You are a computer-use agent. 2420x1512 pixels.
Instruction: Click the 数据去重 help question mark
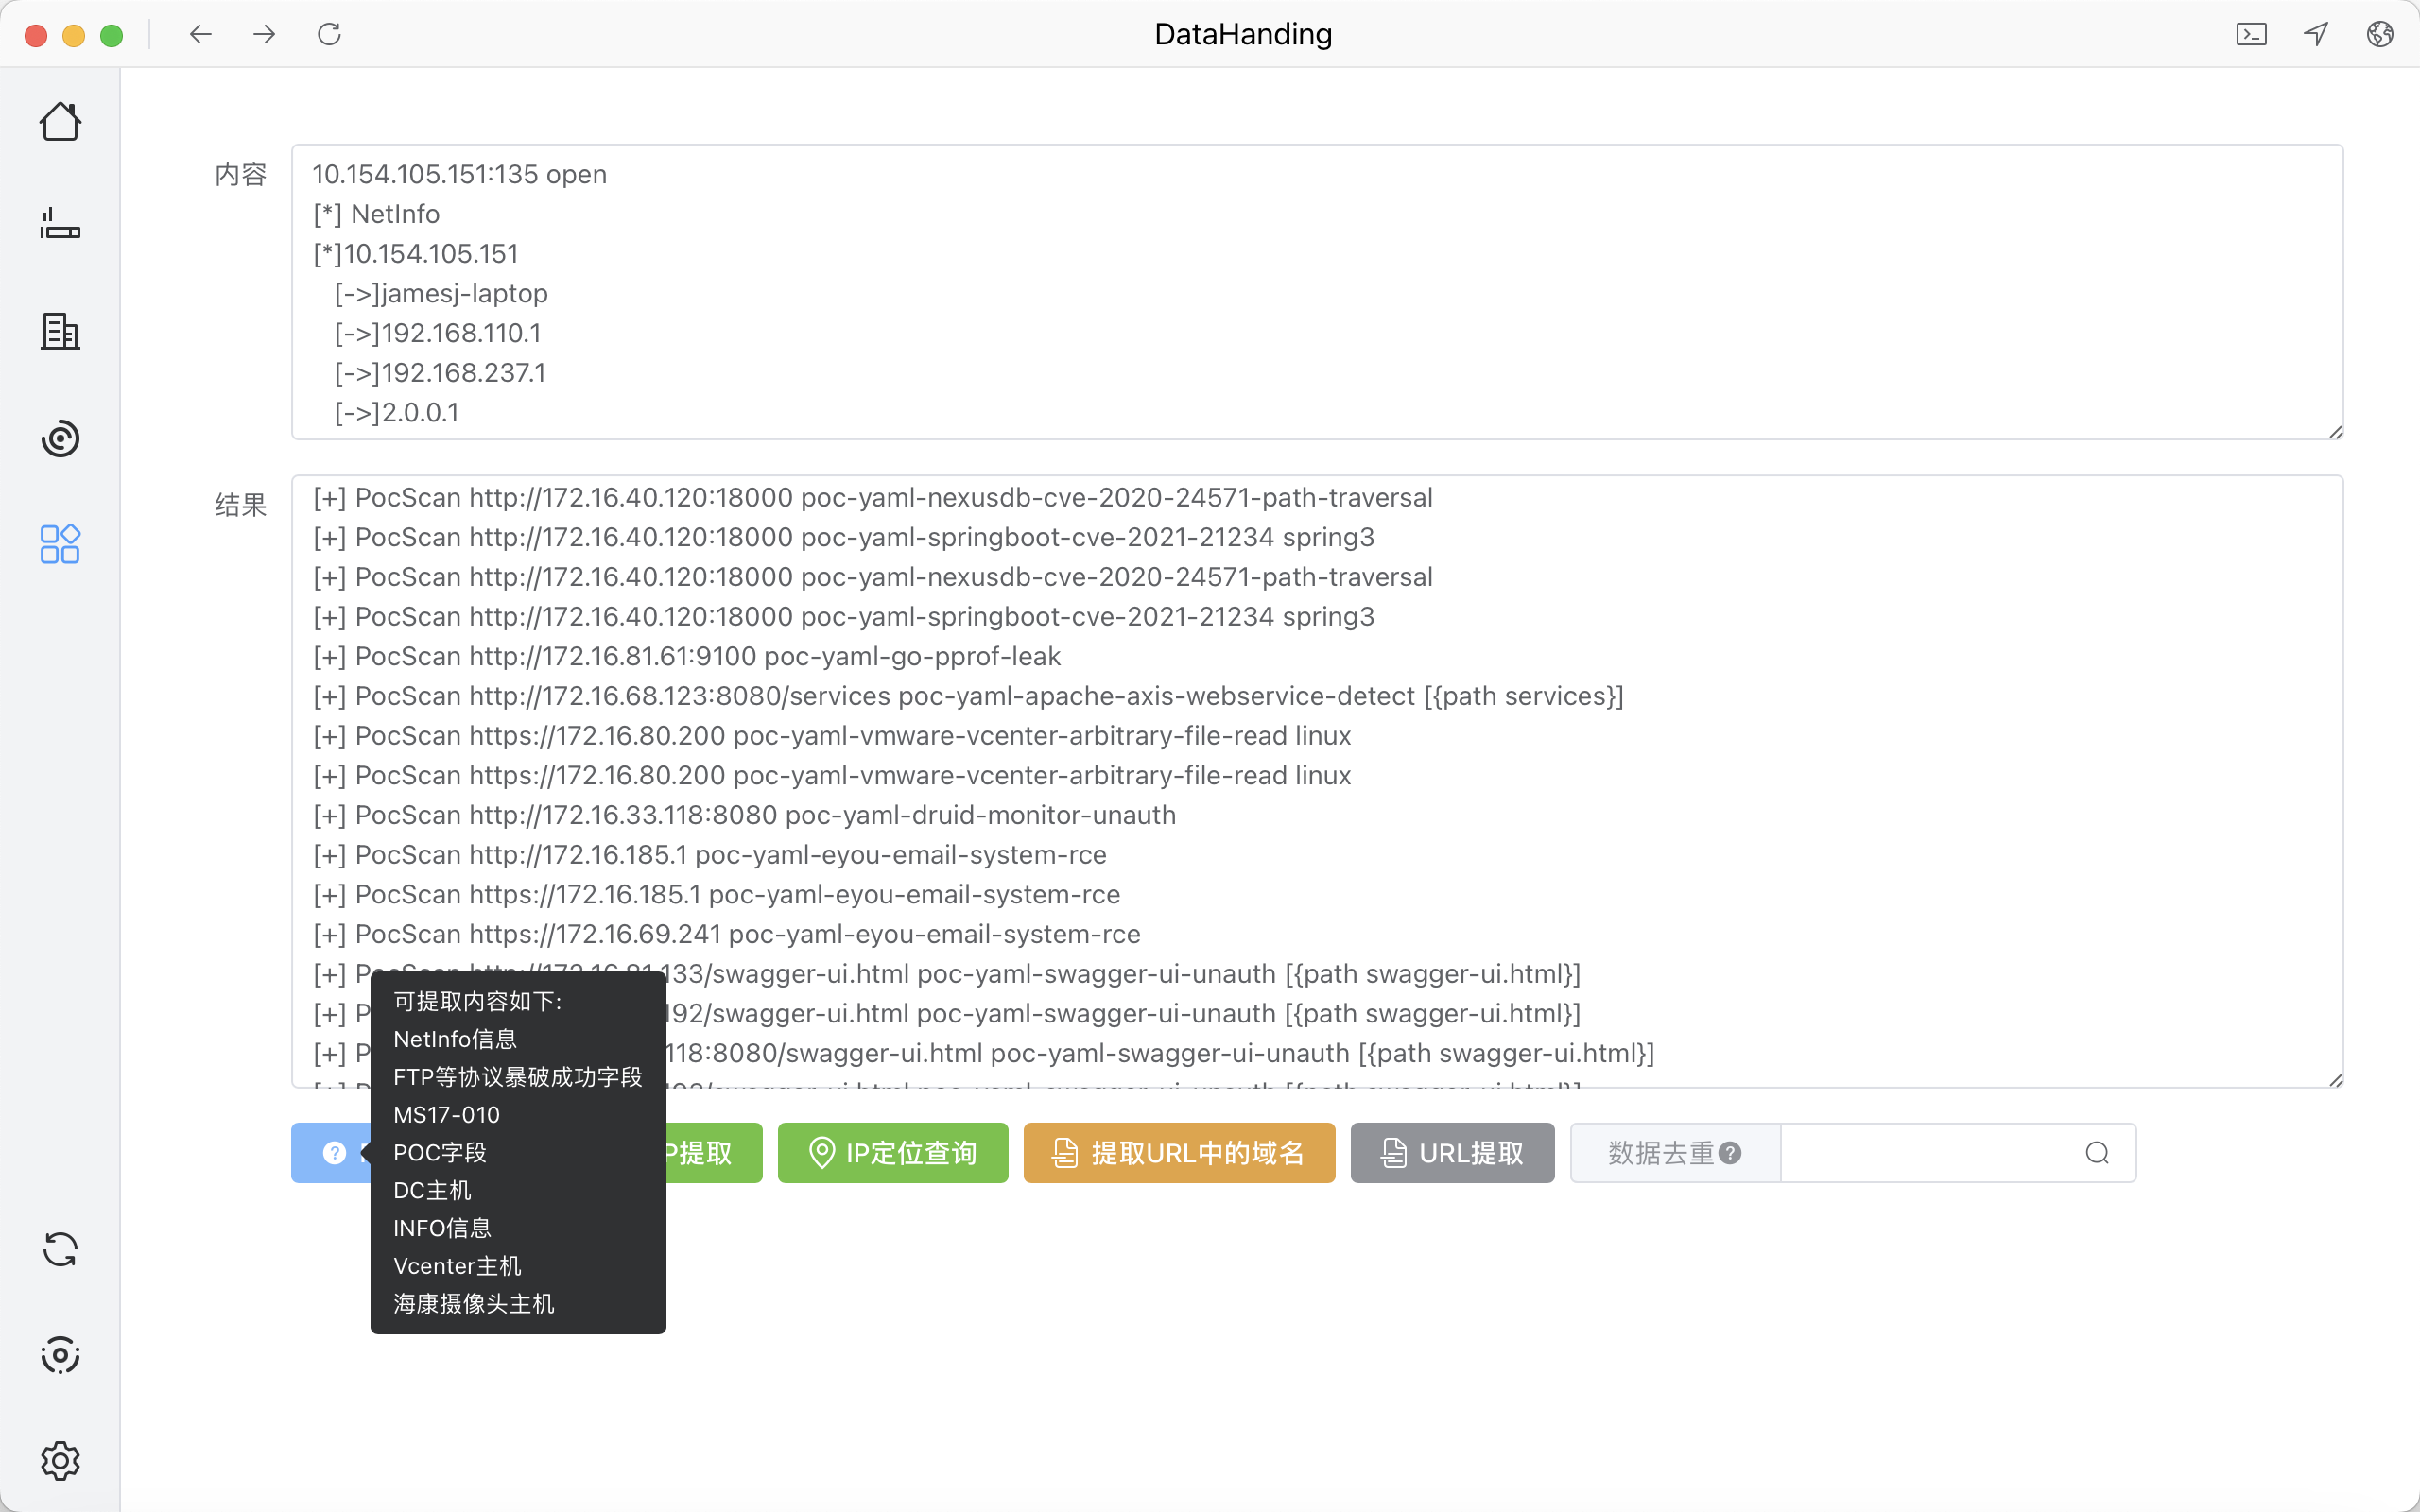coord(1730,1153)
